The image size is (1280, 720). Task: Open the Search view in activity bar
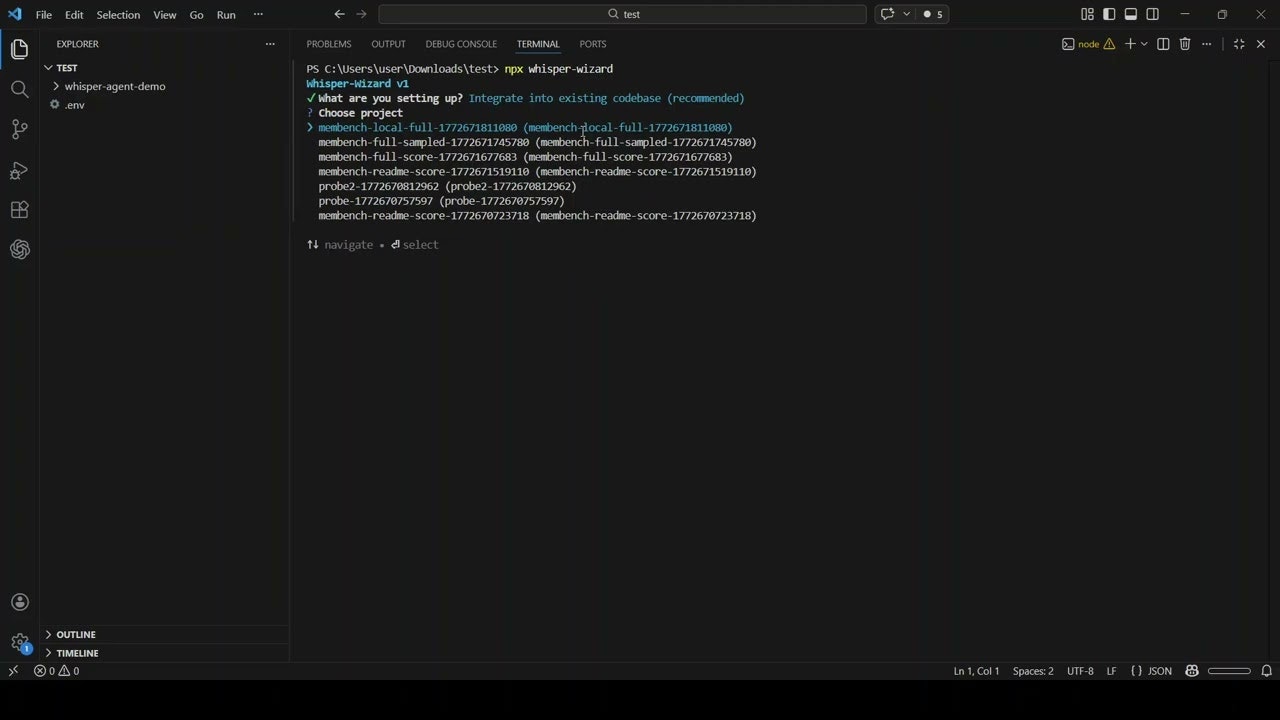(x=19, y=89)
